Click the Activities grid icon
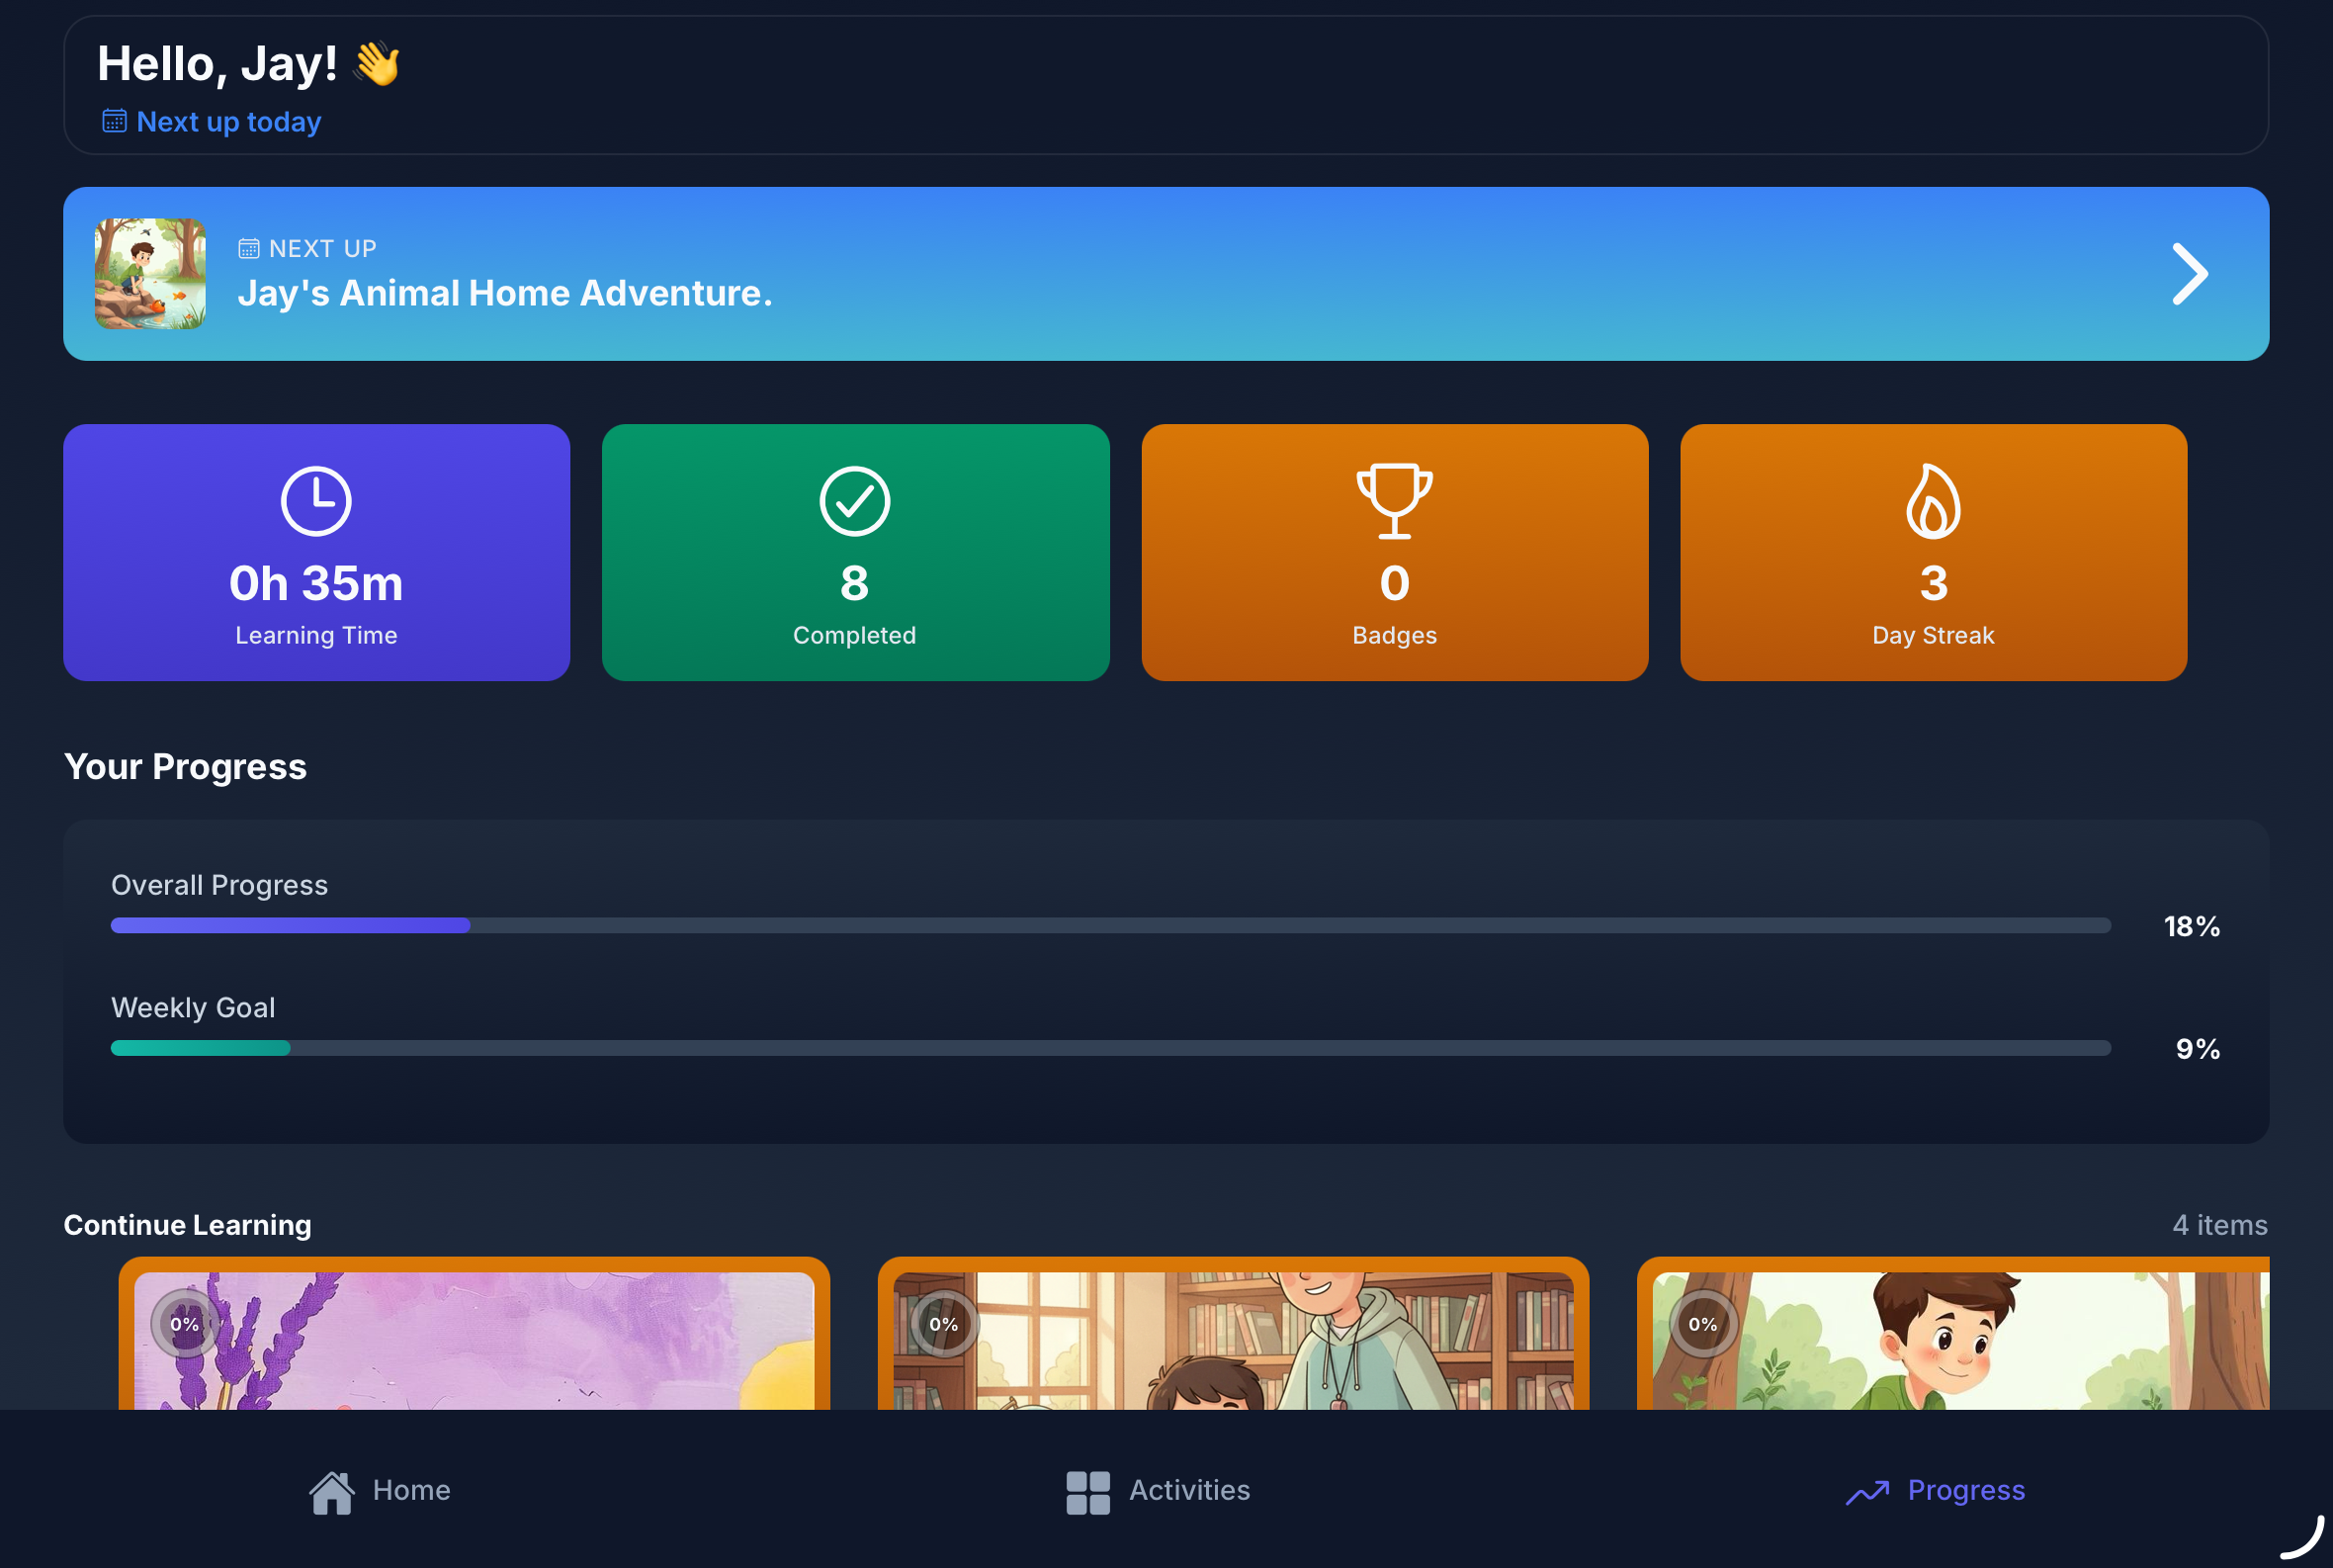2333x1568 pixels. 1087,1491
